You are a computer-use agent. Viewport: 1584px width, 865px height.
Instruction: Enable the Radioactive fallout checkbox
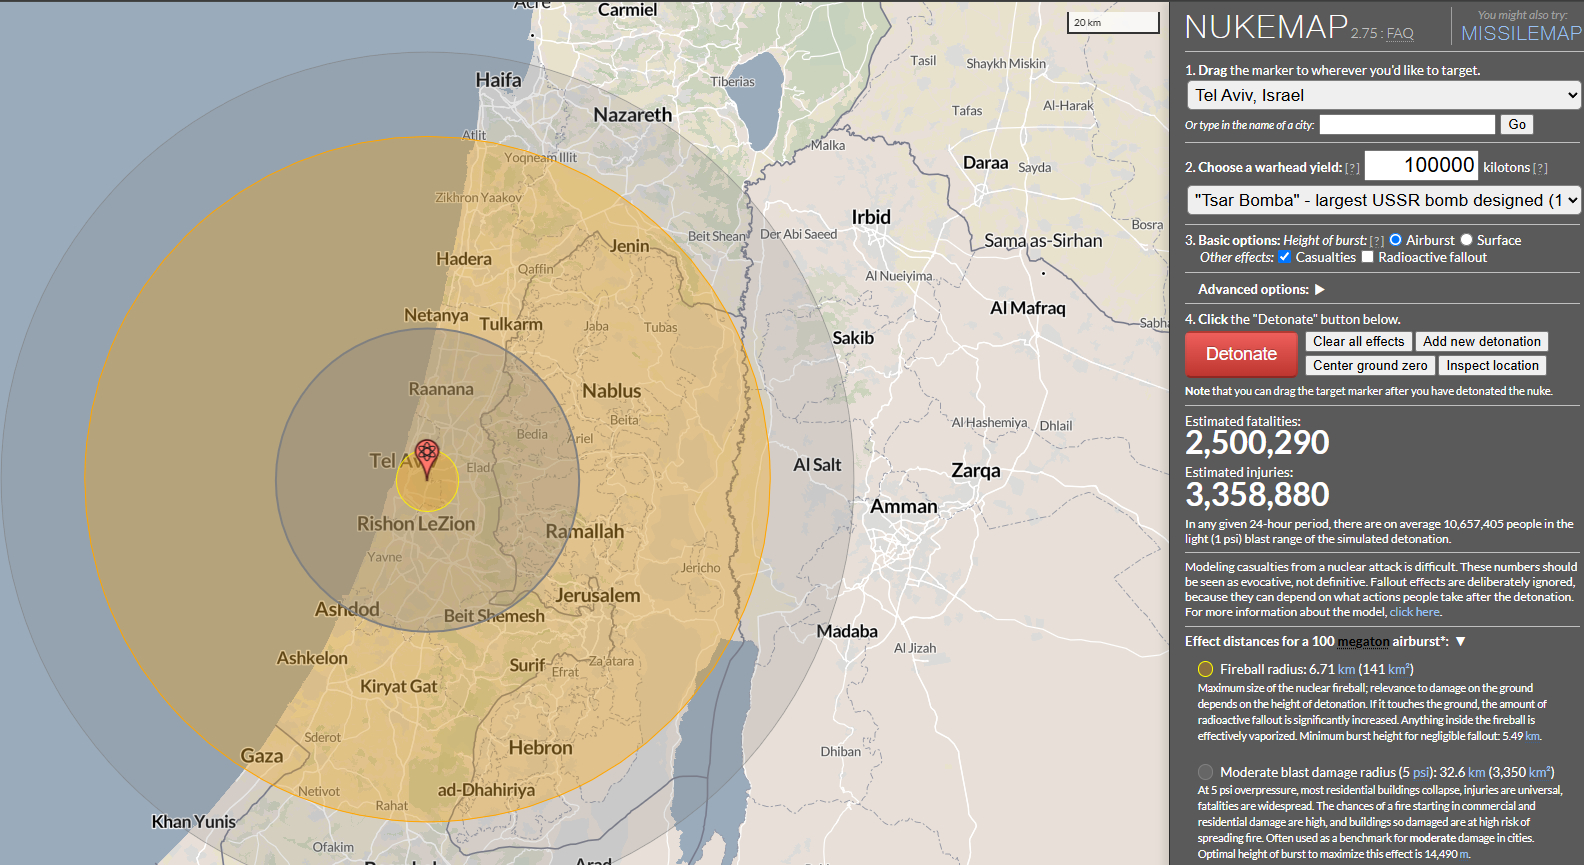[1367, 257]
